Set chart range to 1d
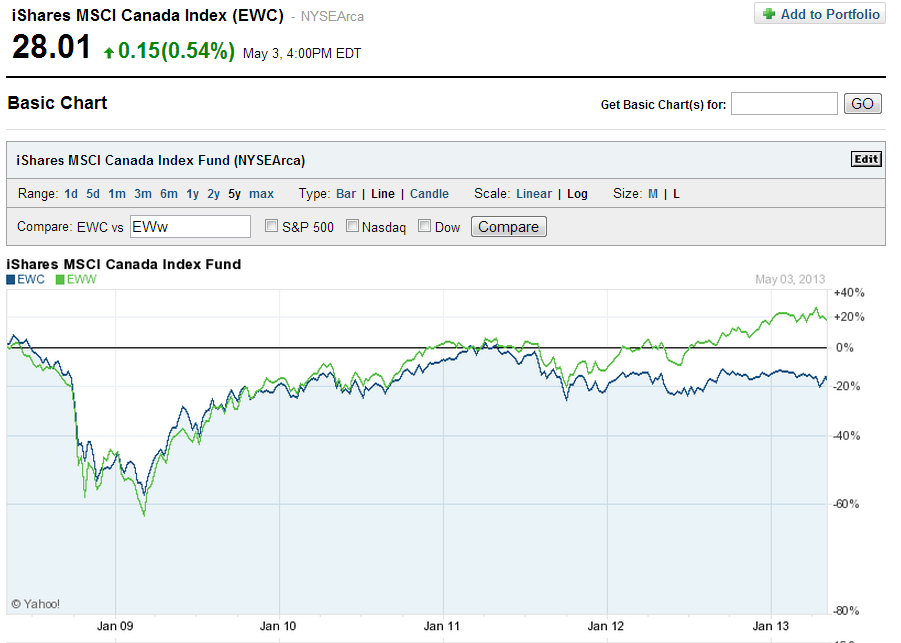This screenshot has width=901, height=643. (71, 194)
